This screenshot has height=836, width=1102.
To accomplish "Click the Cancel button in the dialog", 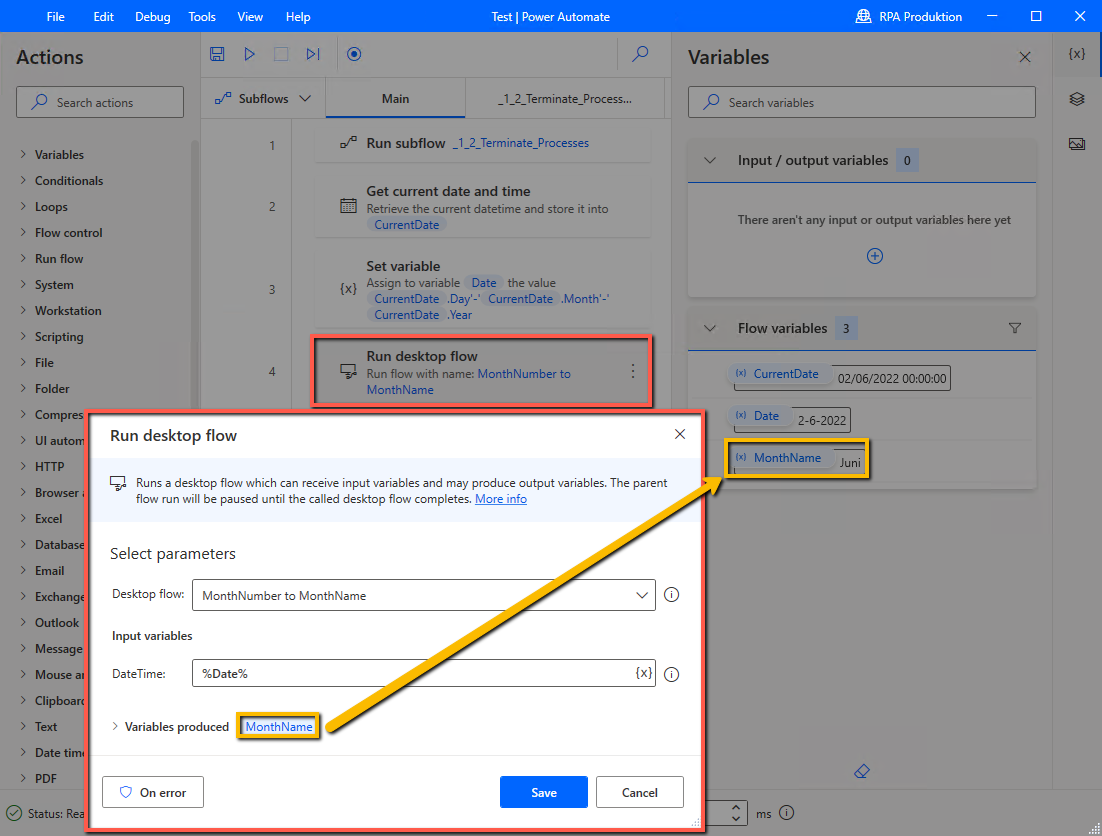I will tap(640, 792).
